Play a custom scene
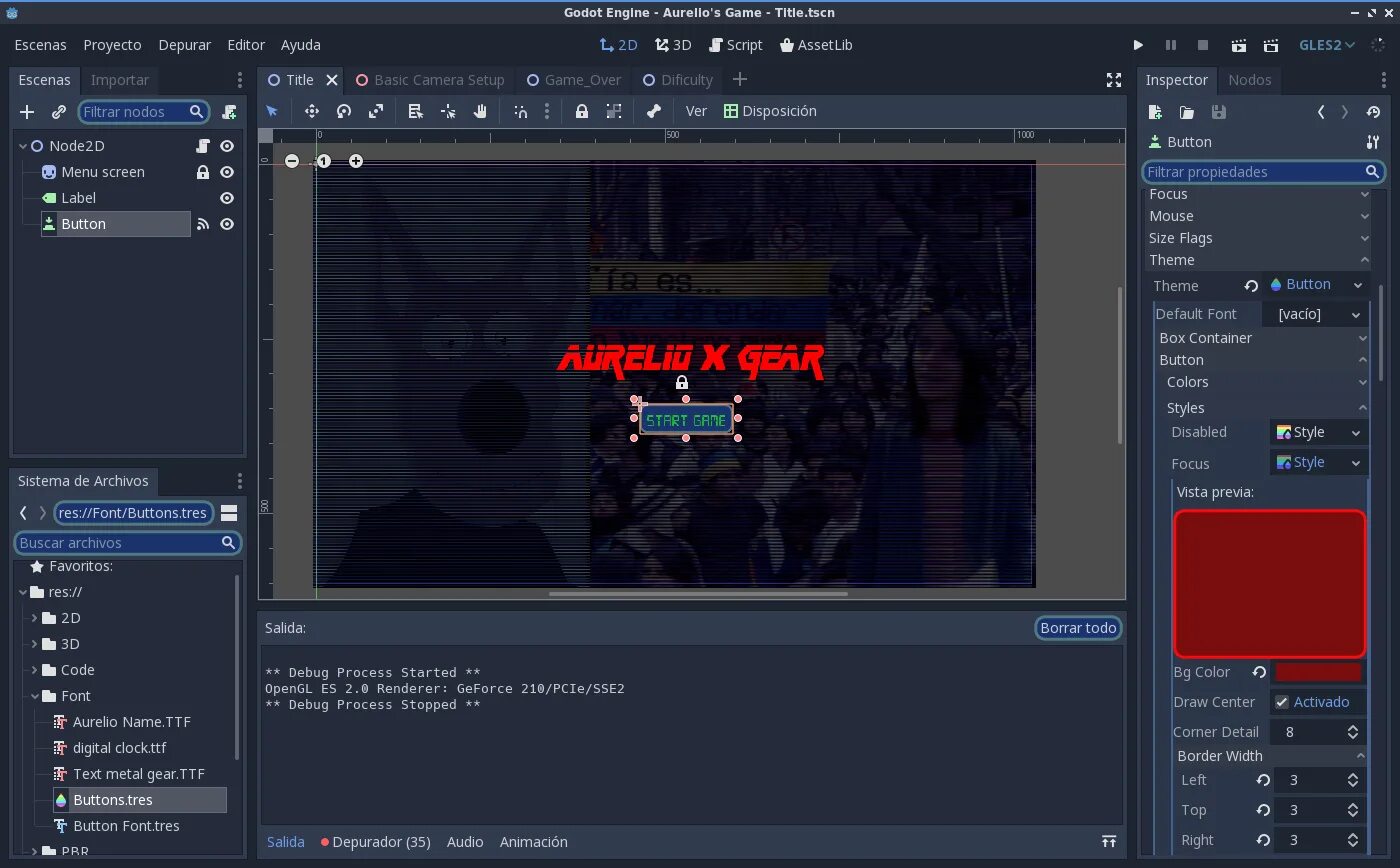Screen dimensions: 1400x868 pos(1271,45)
